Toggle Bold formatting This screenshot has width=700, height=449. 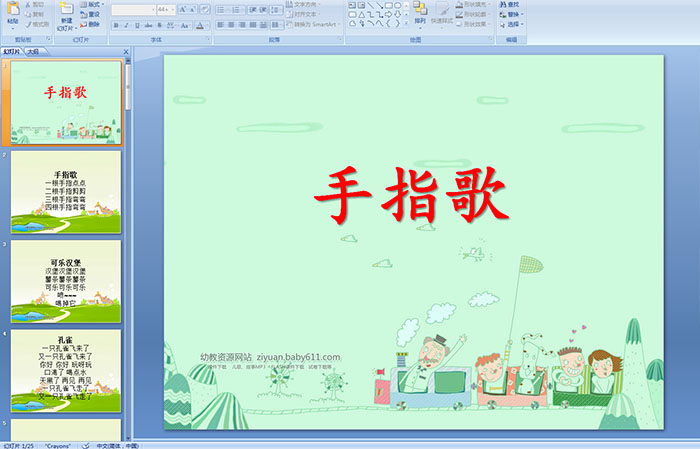tap(116, 25)
